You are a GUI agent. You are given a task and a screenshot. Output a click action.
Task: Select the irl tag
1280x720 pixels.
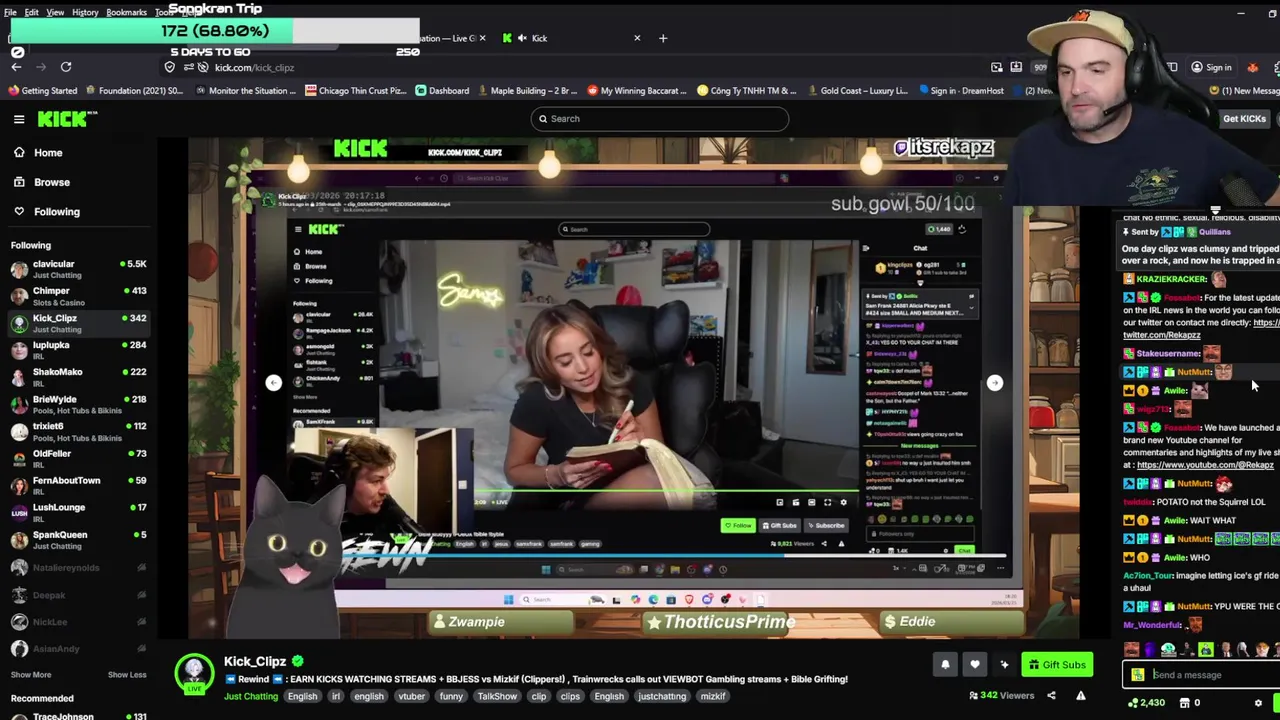(336, 696)
